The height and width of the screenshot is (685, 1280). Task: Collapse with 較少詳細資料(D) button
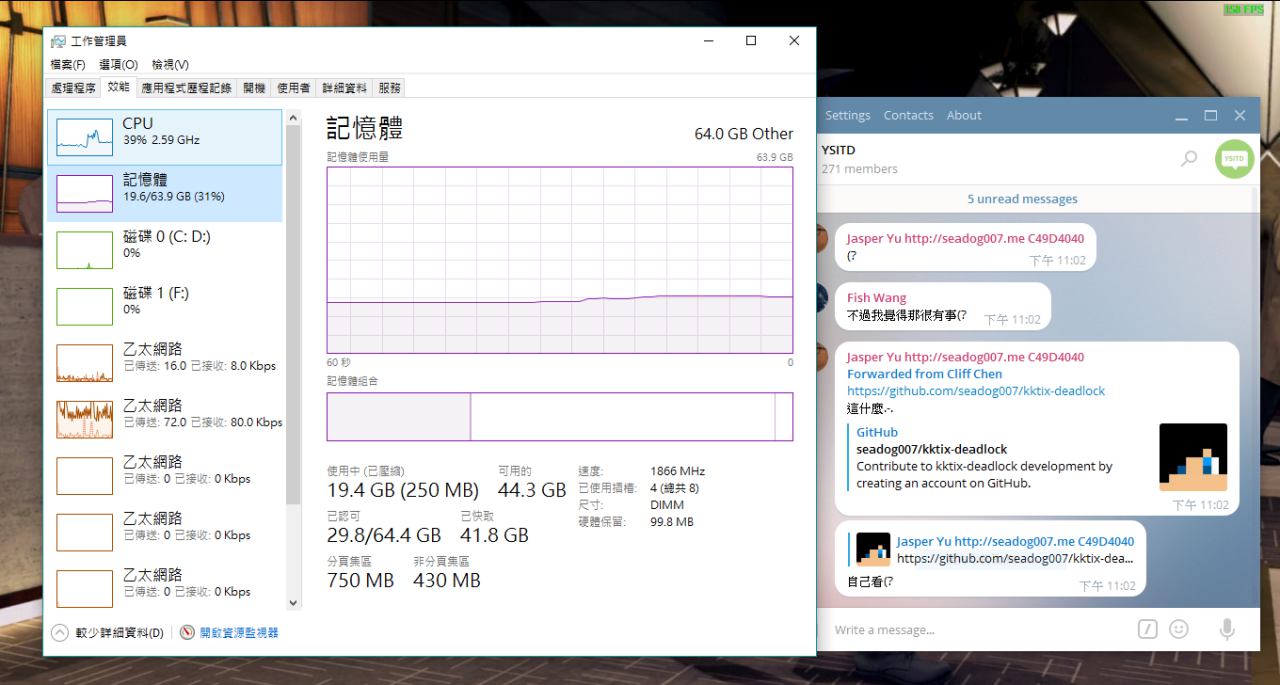tap(107, 633)
